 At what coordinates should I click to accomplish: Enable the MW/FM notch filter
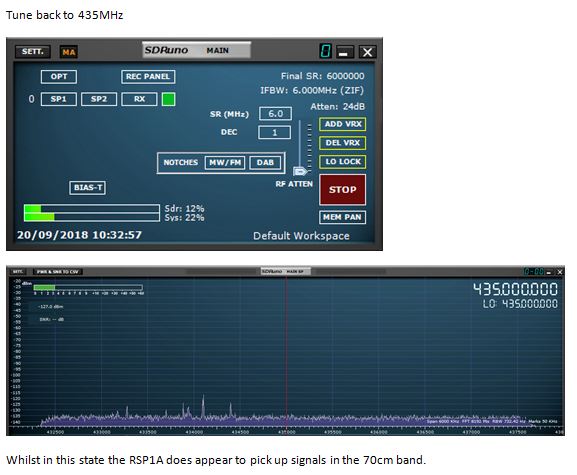click(x=225, y=163)
